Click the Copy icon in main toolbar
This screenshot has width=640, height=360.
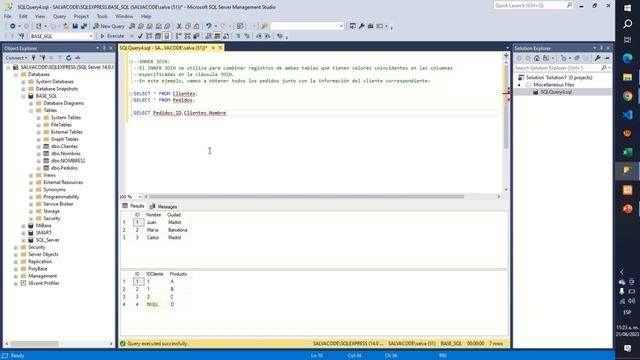188,26
